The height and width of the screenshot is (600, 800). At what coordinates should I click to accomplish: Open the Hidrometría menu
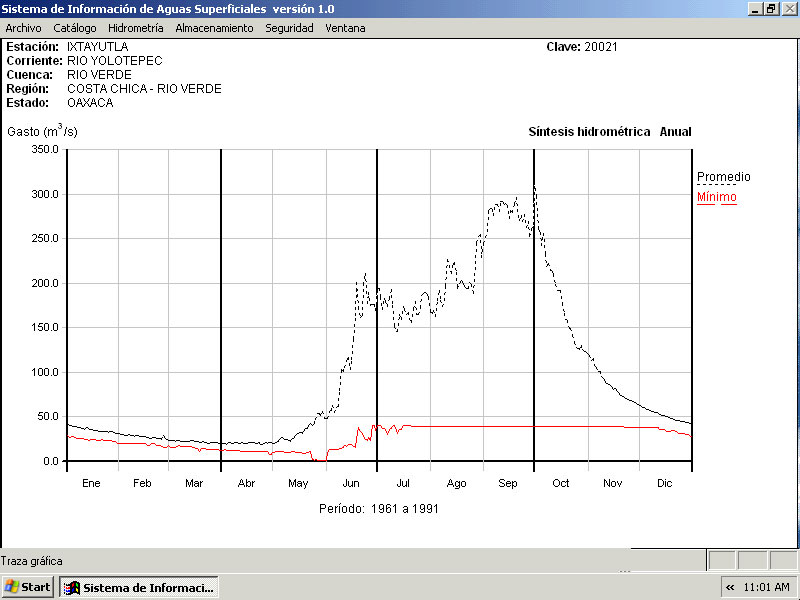(135, 28)
